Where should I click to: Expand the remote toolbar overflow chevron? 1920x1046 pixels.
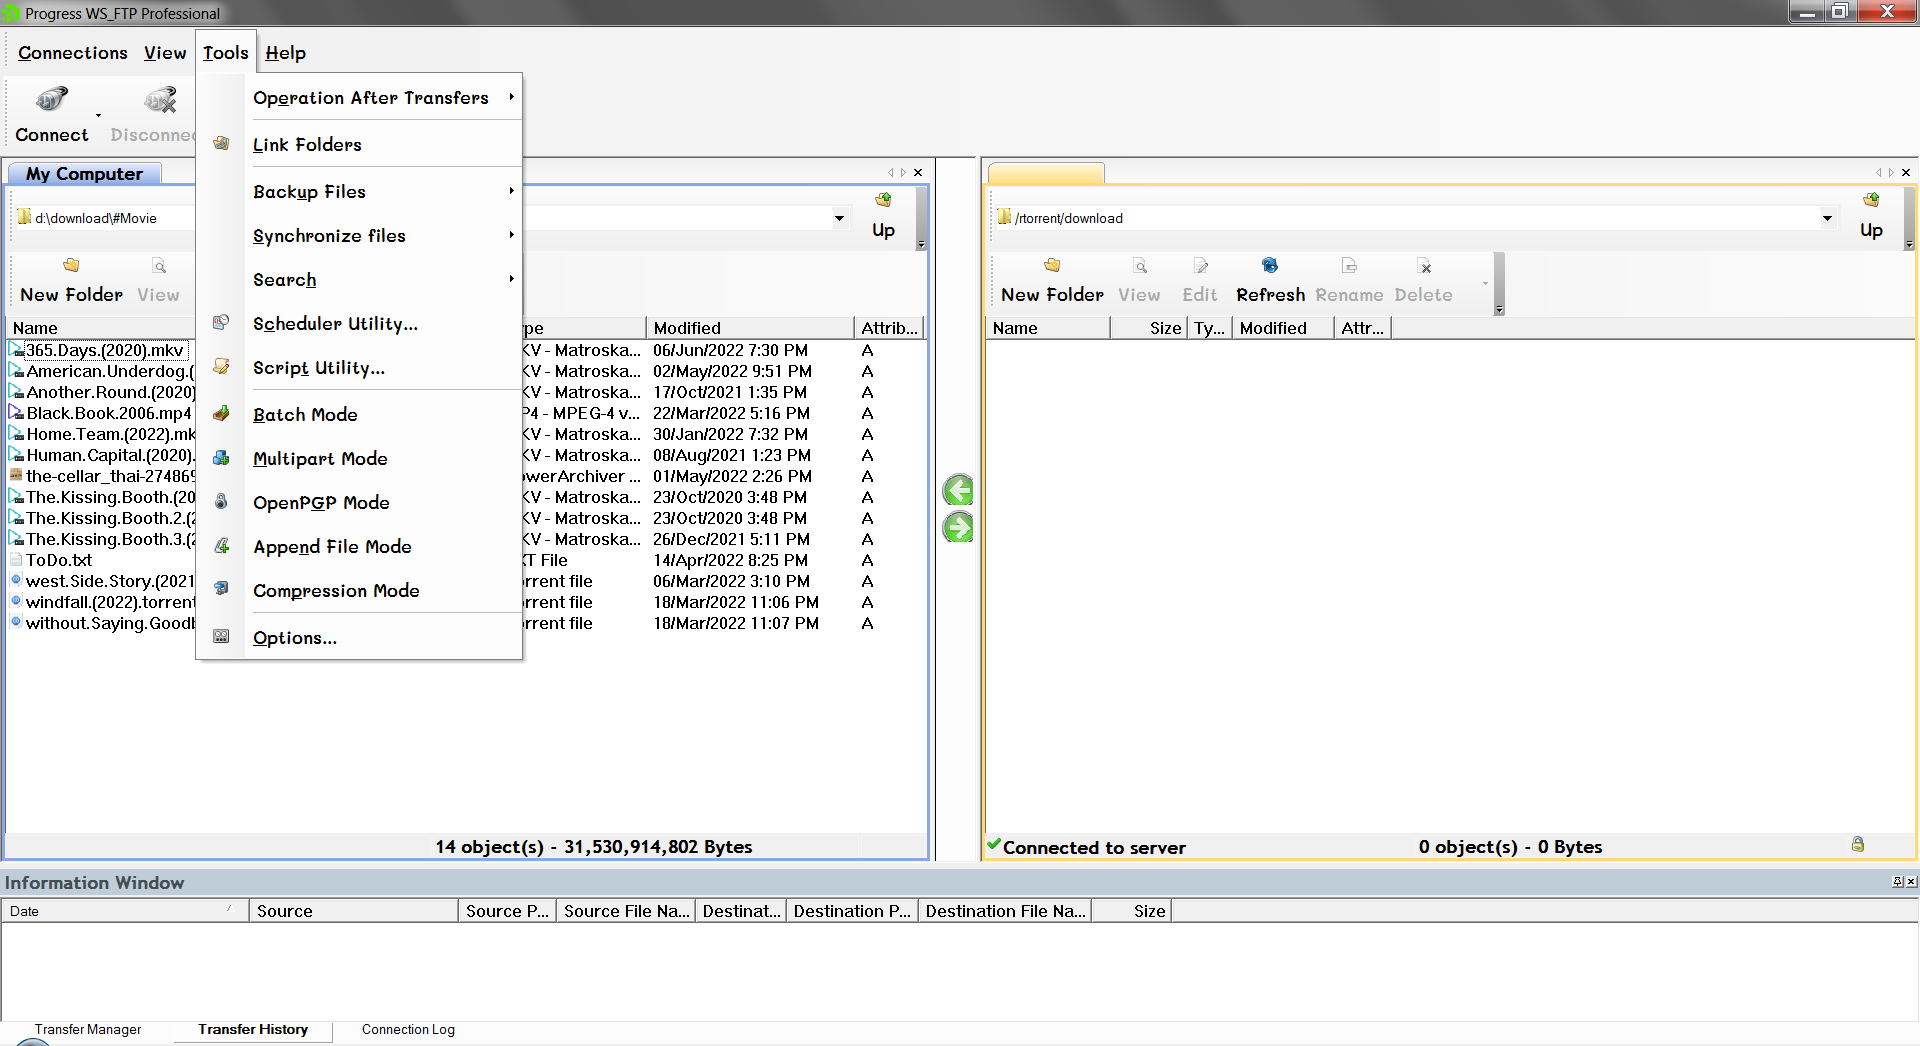(x=1499, y=310)
